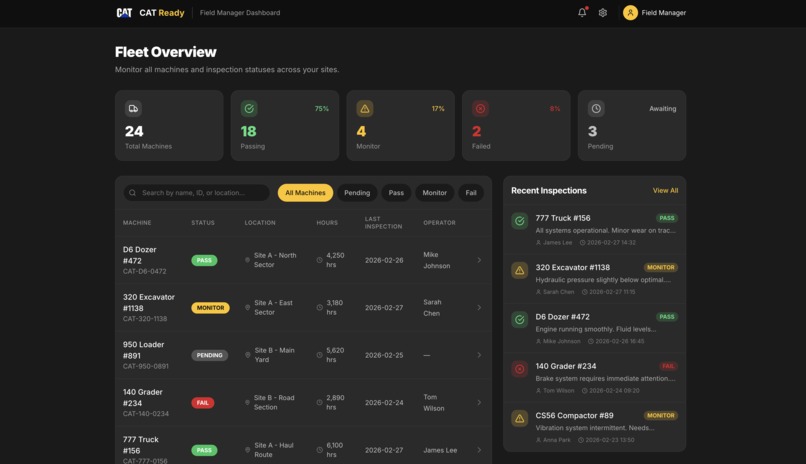Click the Operator column header
The height and width of the screenshot is (464, 806).
point(439,222)
